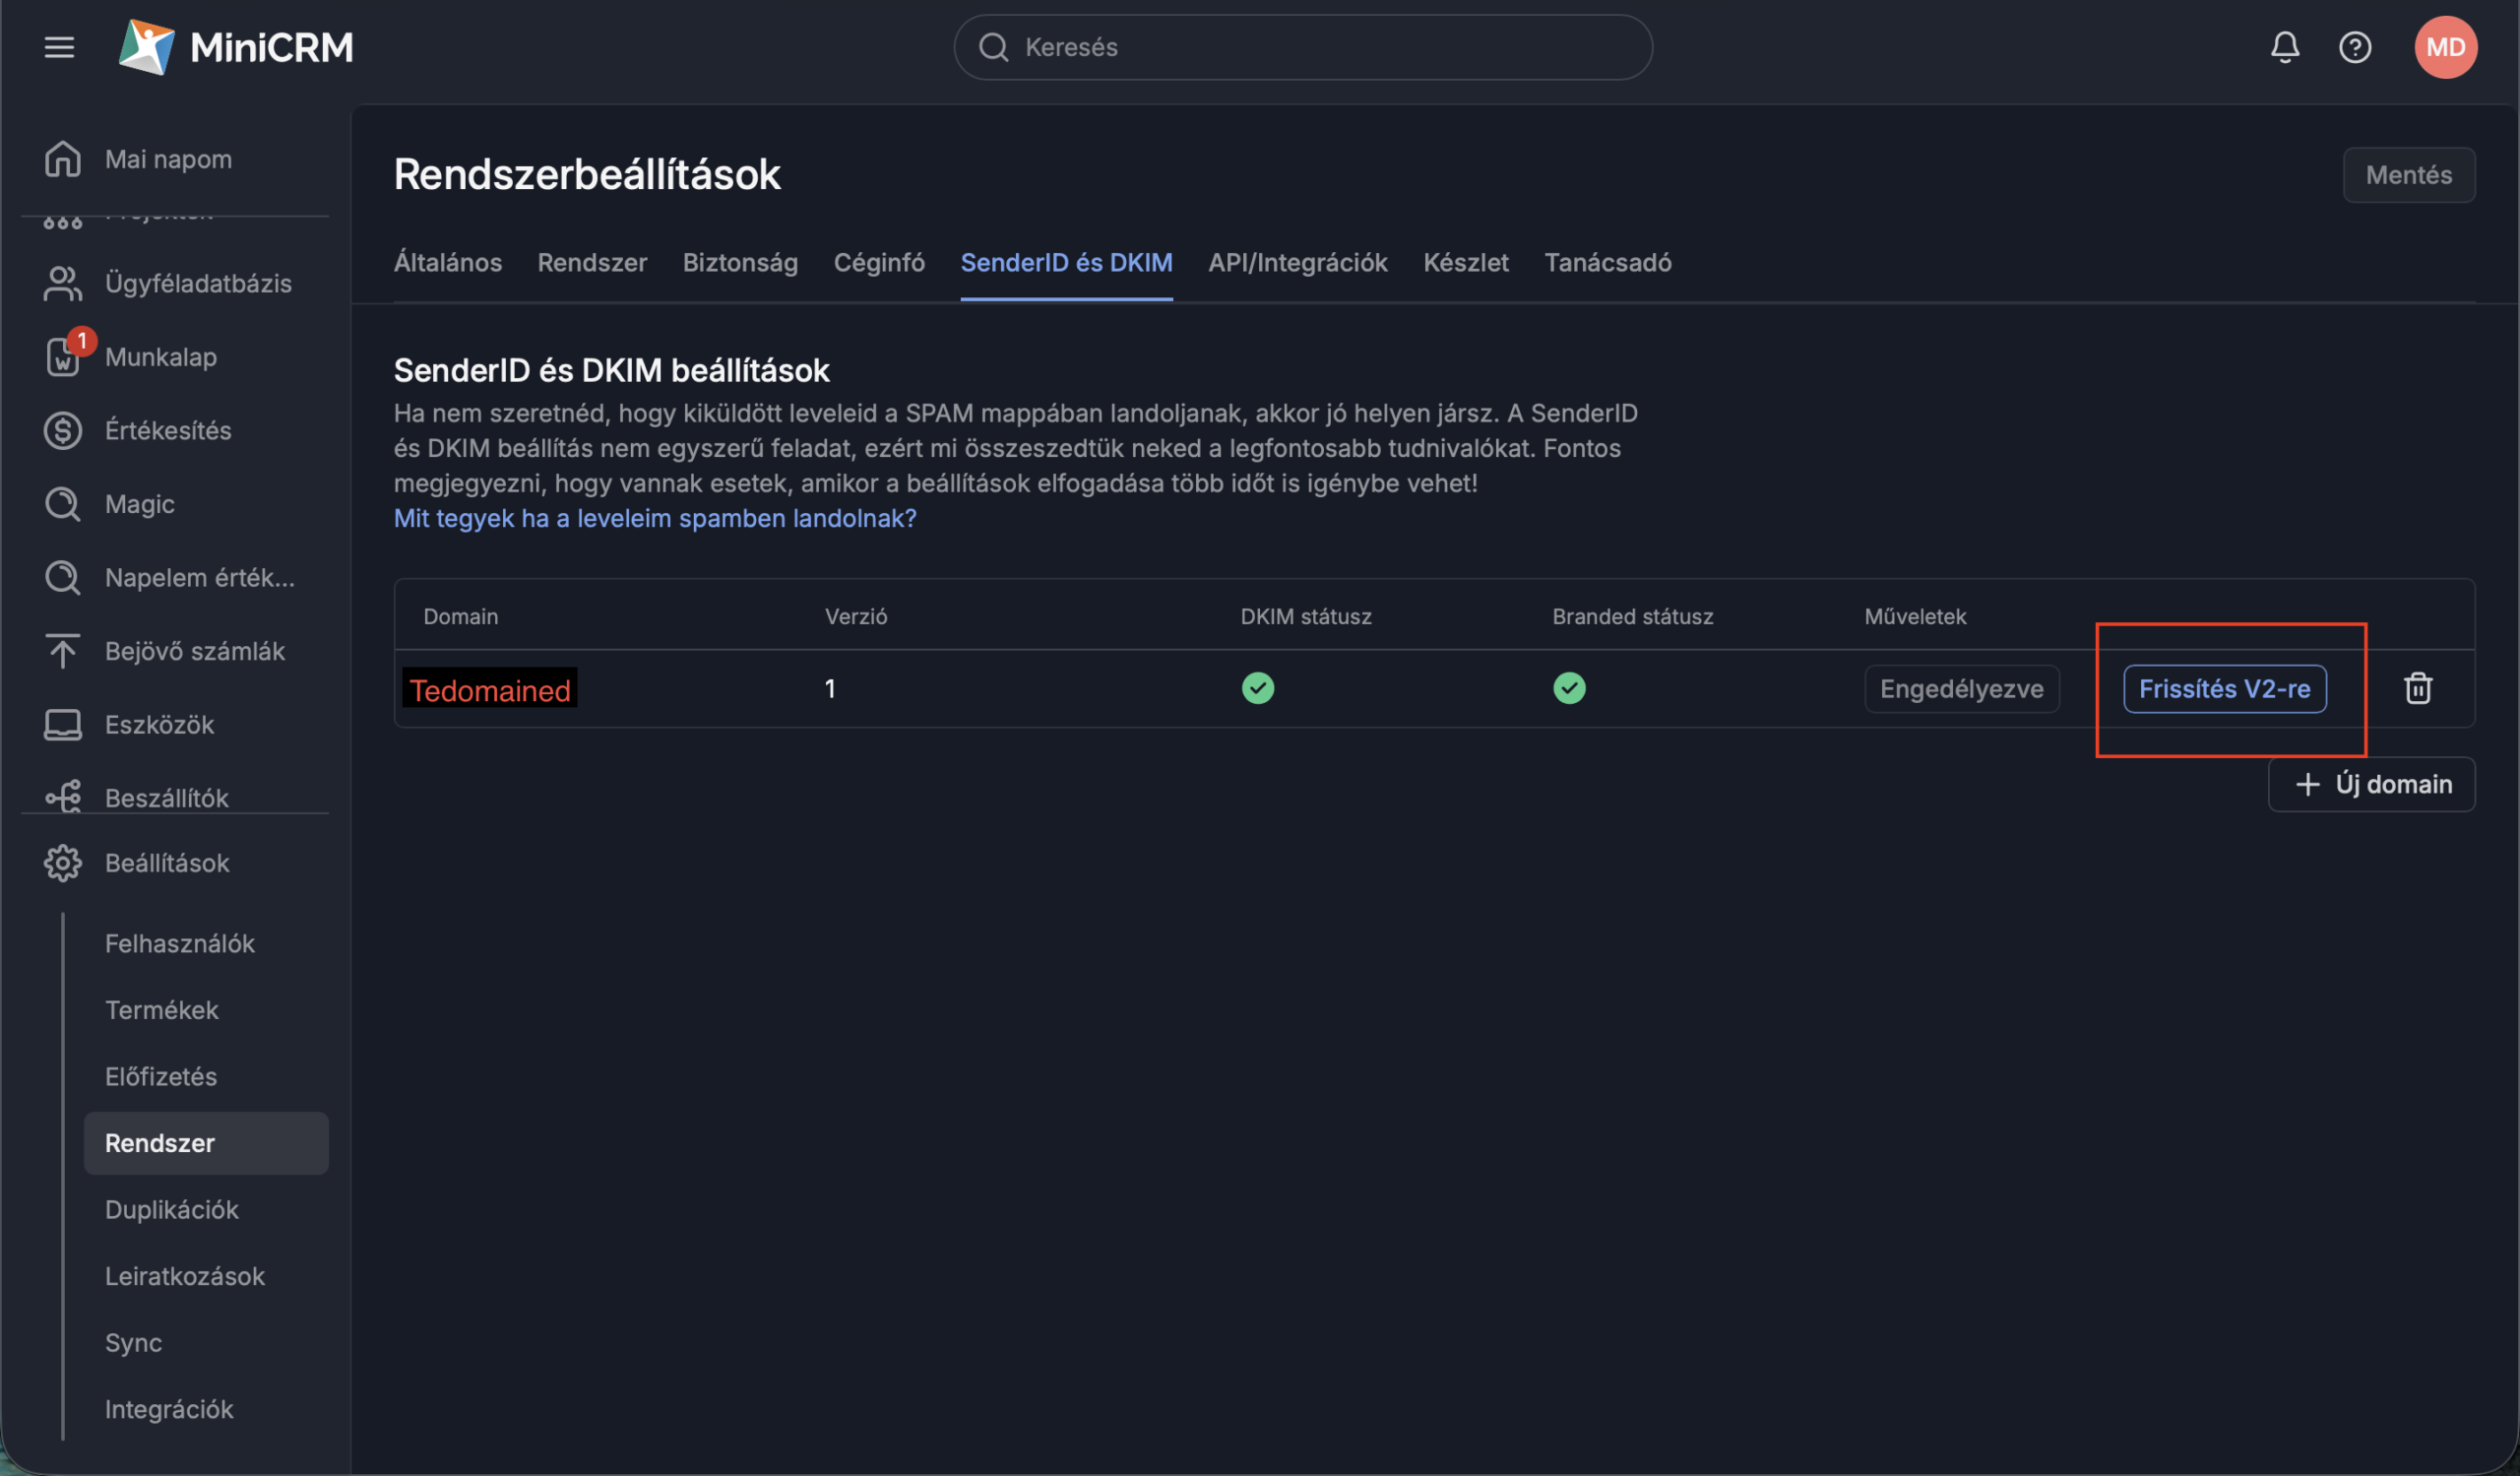Delete domain with the trash icon
Image resolution: width=2520 pixels, height=1476 pixels.
pyautogui.click(x=2417, y=688)
